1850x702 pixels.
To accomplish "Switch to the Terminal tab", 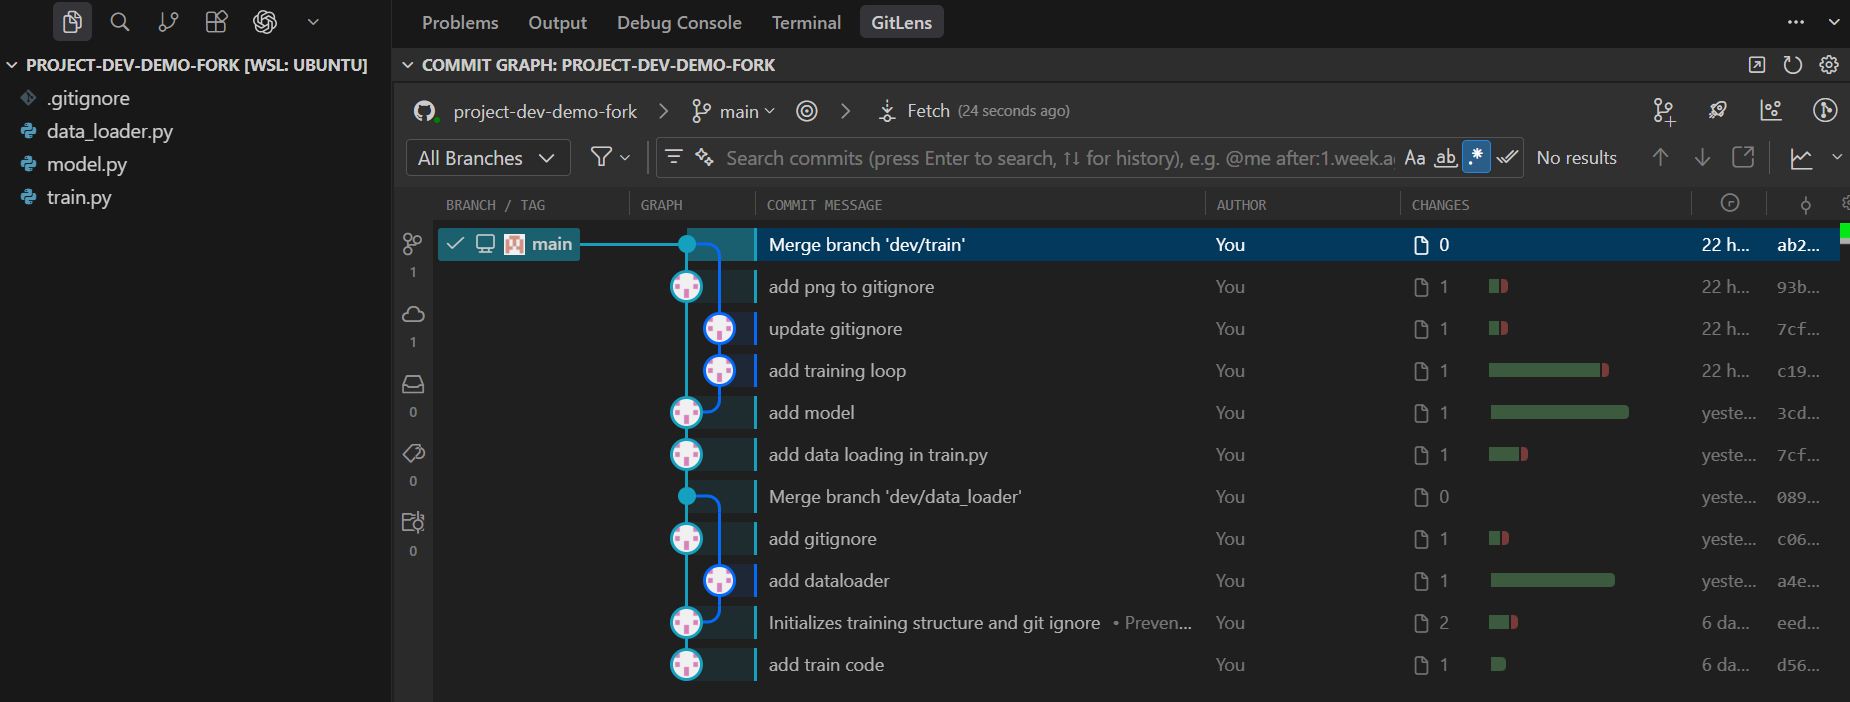I will (x=806, y=22).
